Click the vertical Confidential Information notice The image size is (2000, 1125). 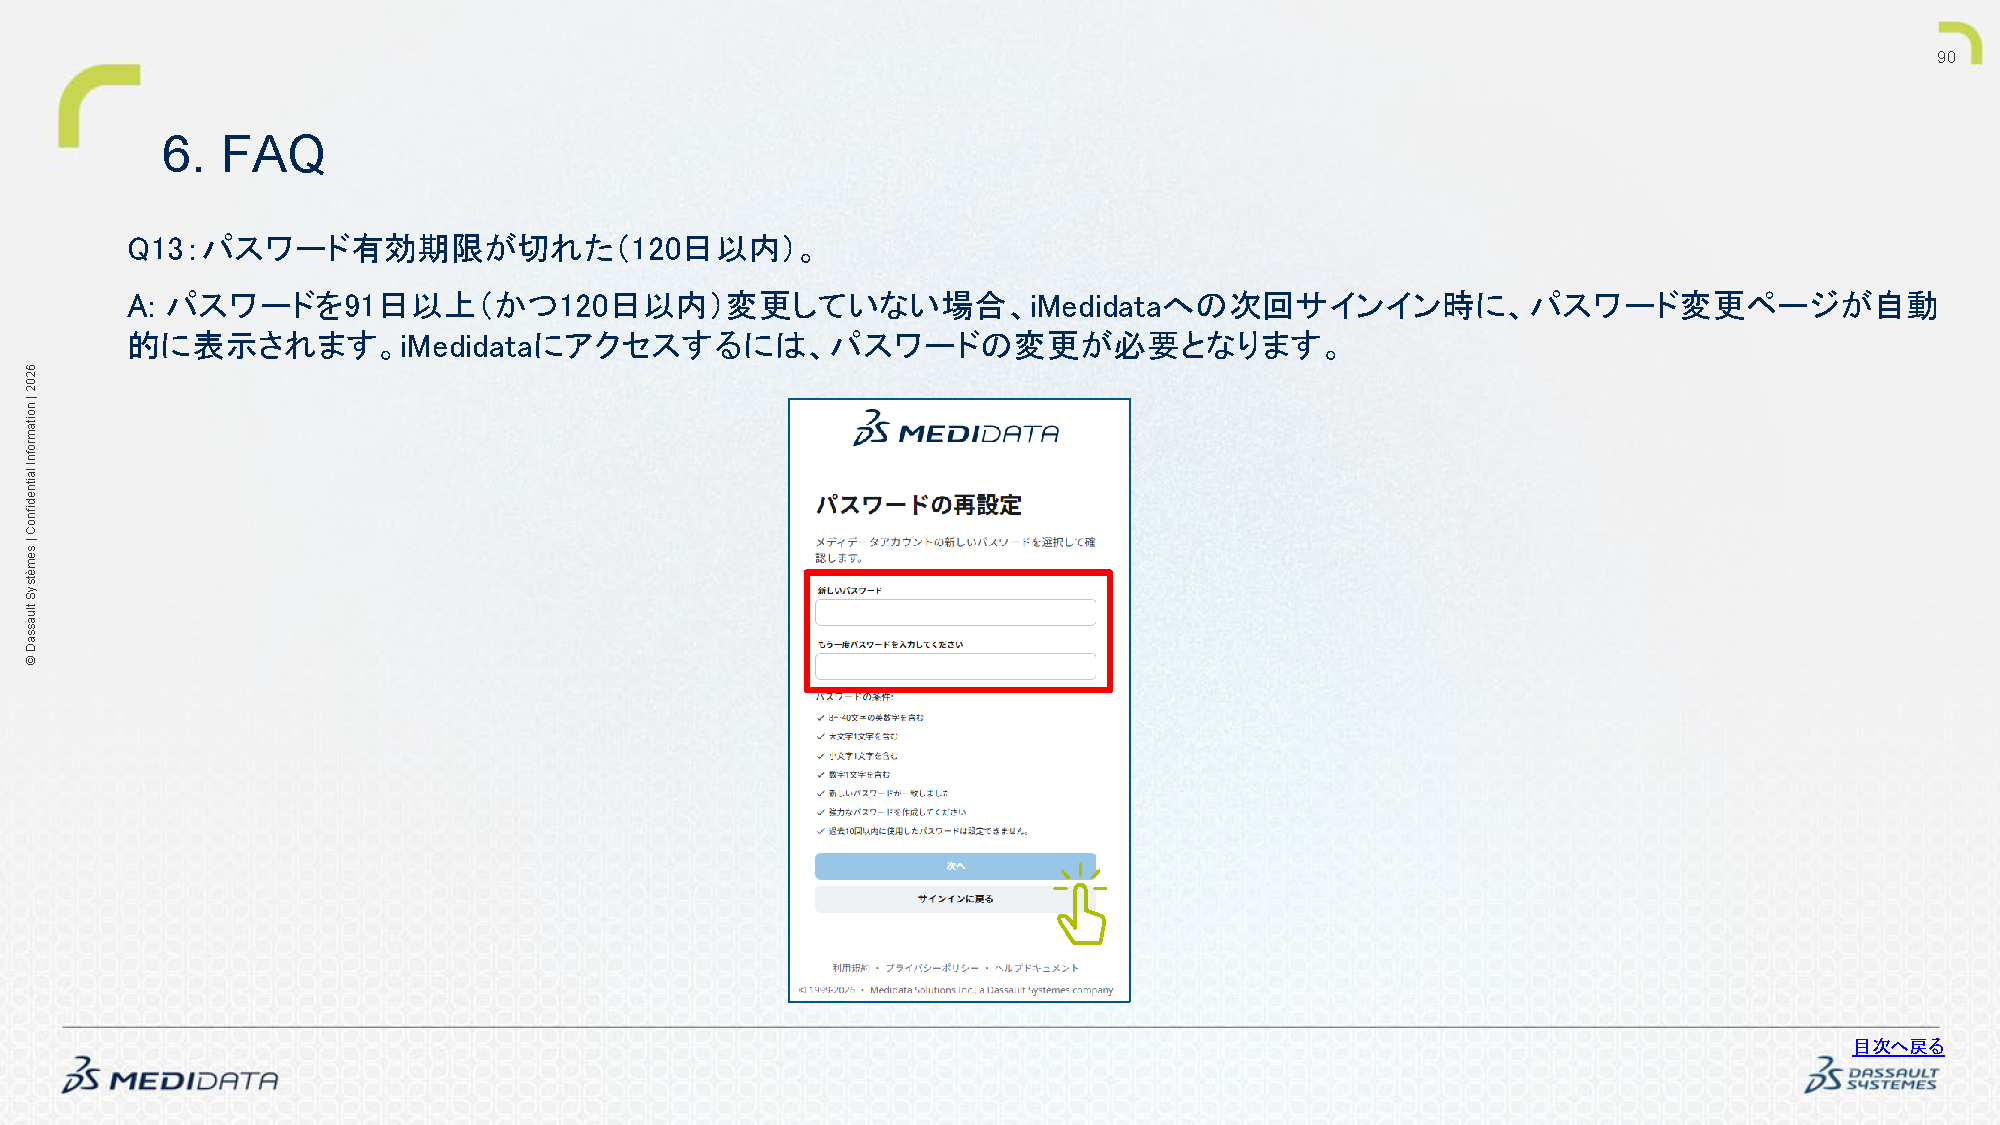(31, 515)
